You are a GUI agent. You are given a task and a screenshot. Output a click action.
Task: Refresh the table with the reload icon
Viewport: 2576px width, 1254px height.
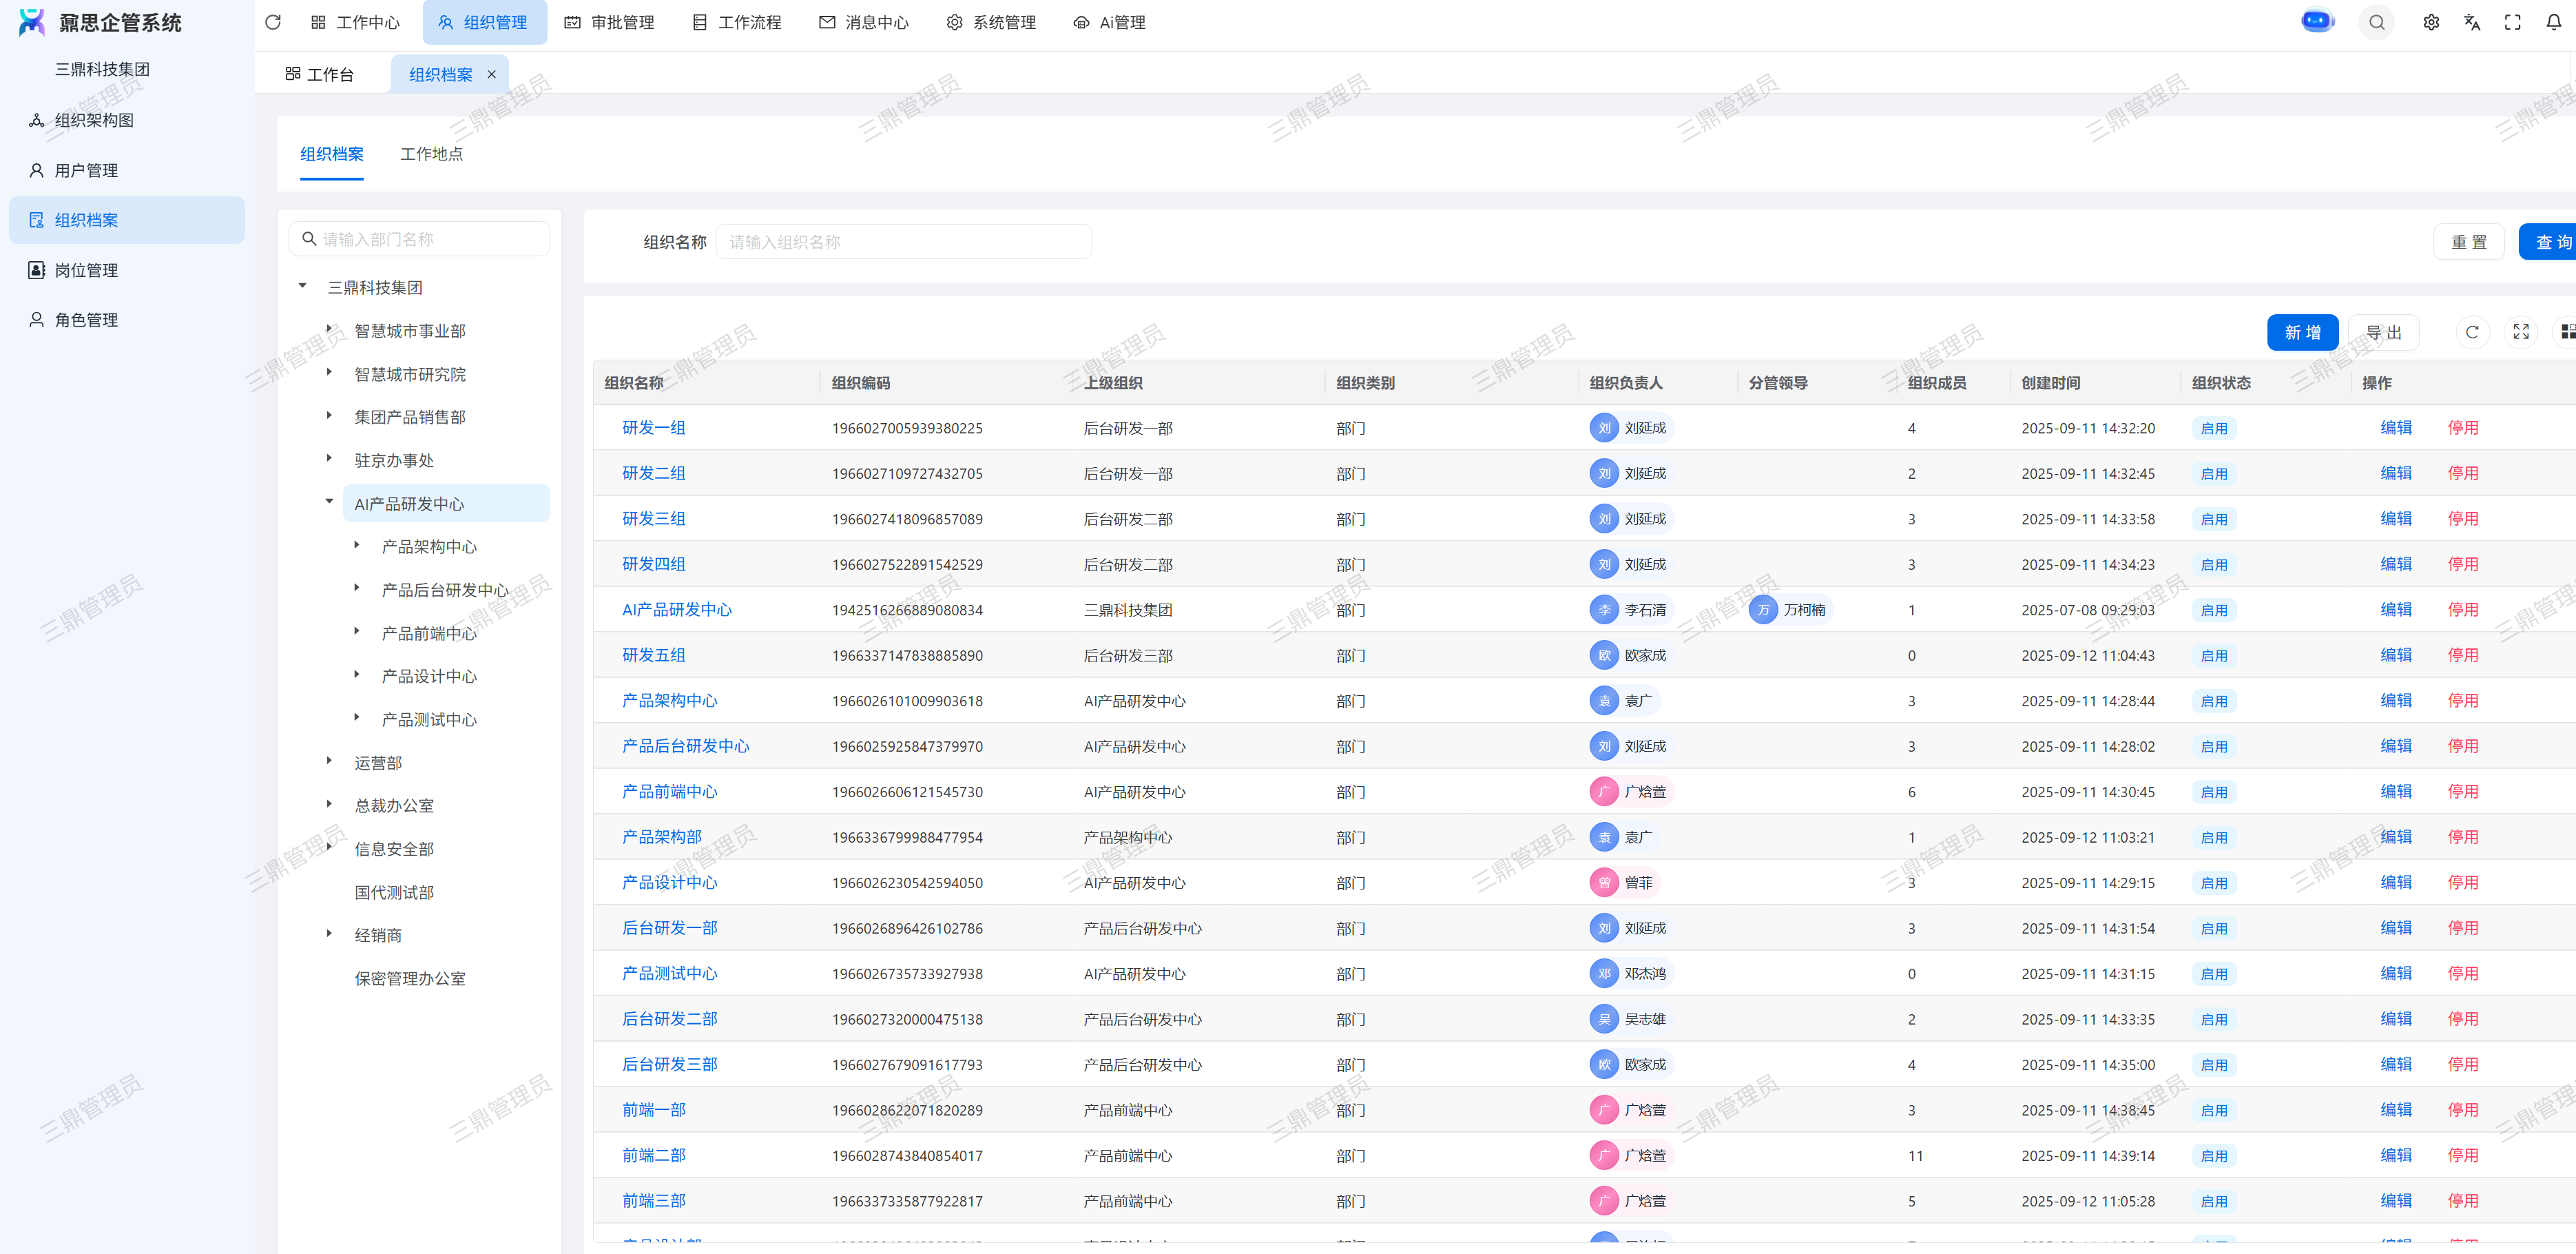[2472, 332]
